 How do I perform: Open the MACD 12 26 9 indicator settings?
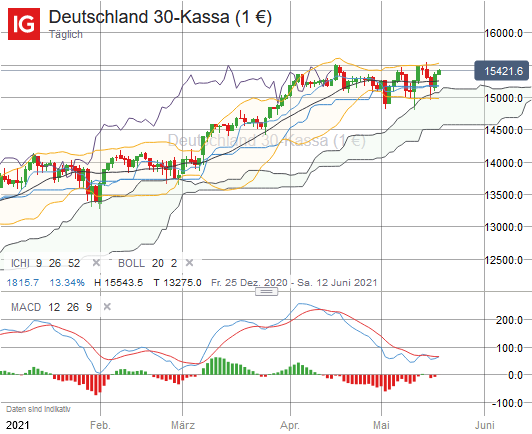click(52, 307)
